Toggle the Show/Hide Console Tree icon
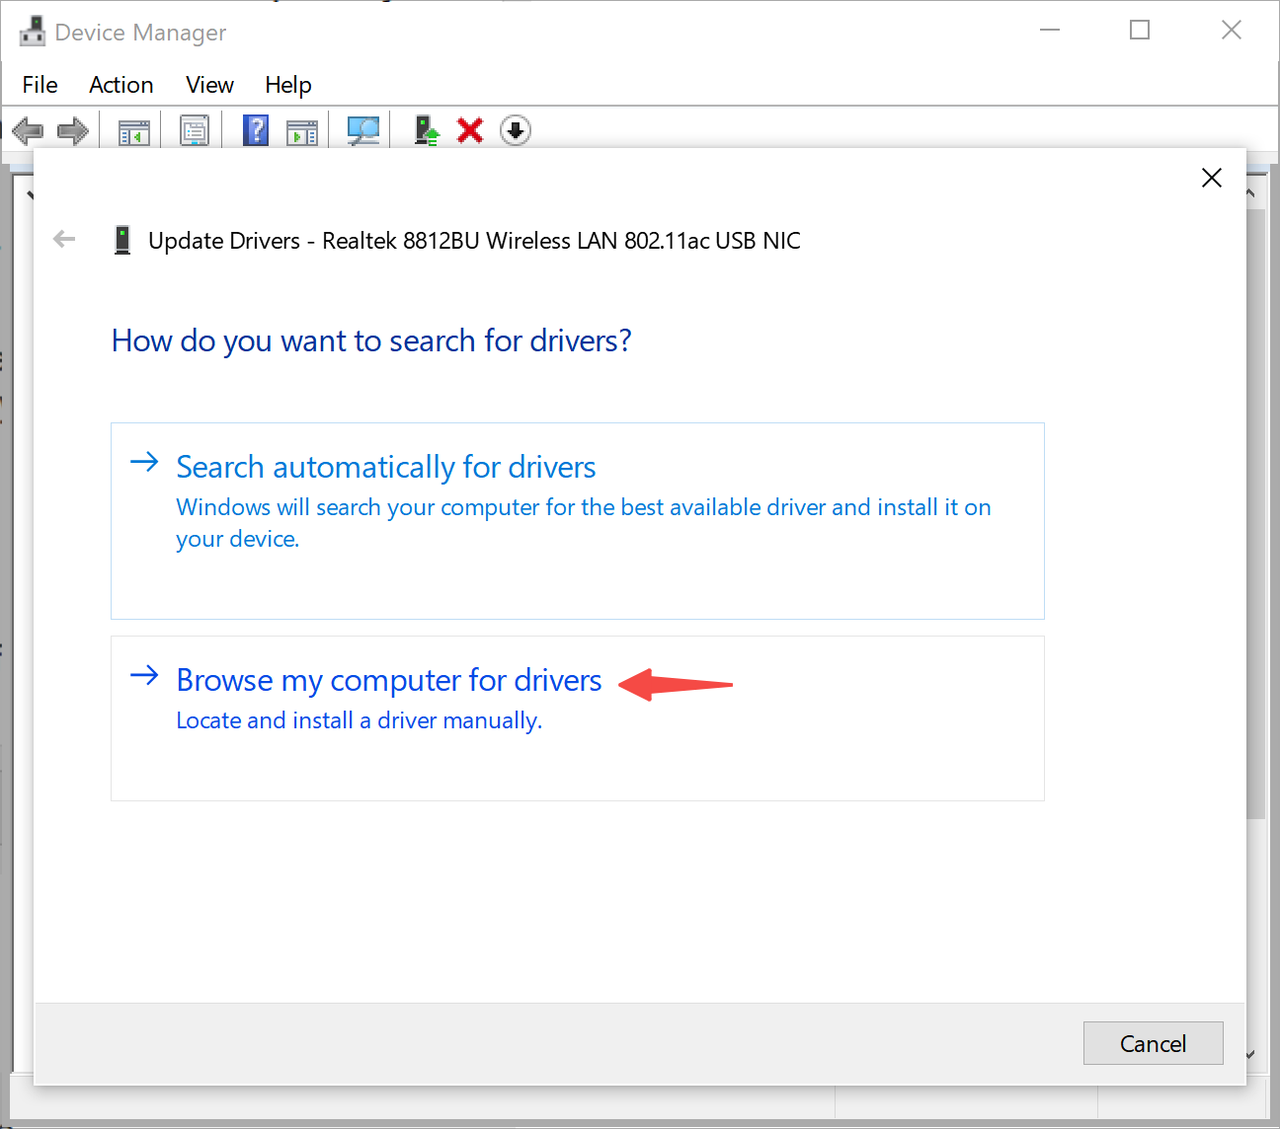This screenshot has width=1280, height=1129. click(x=134, y=131)
